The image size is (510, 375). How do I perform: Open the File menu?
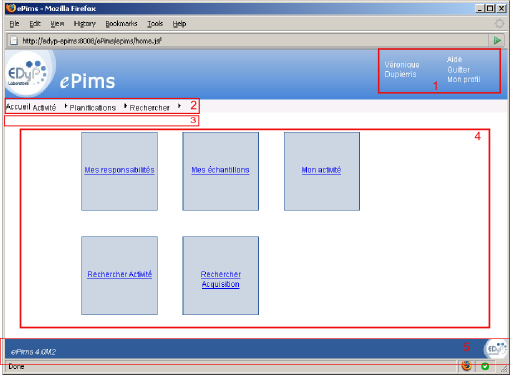tap(14, 24)
